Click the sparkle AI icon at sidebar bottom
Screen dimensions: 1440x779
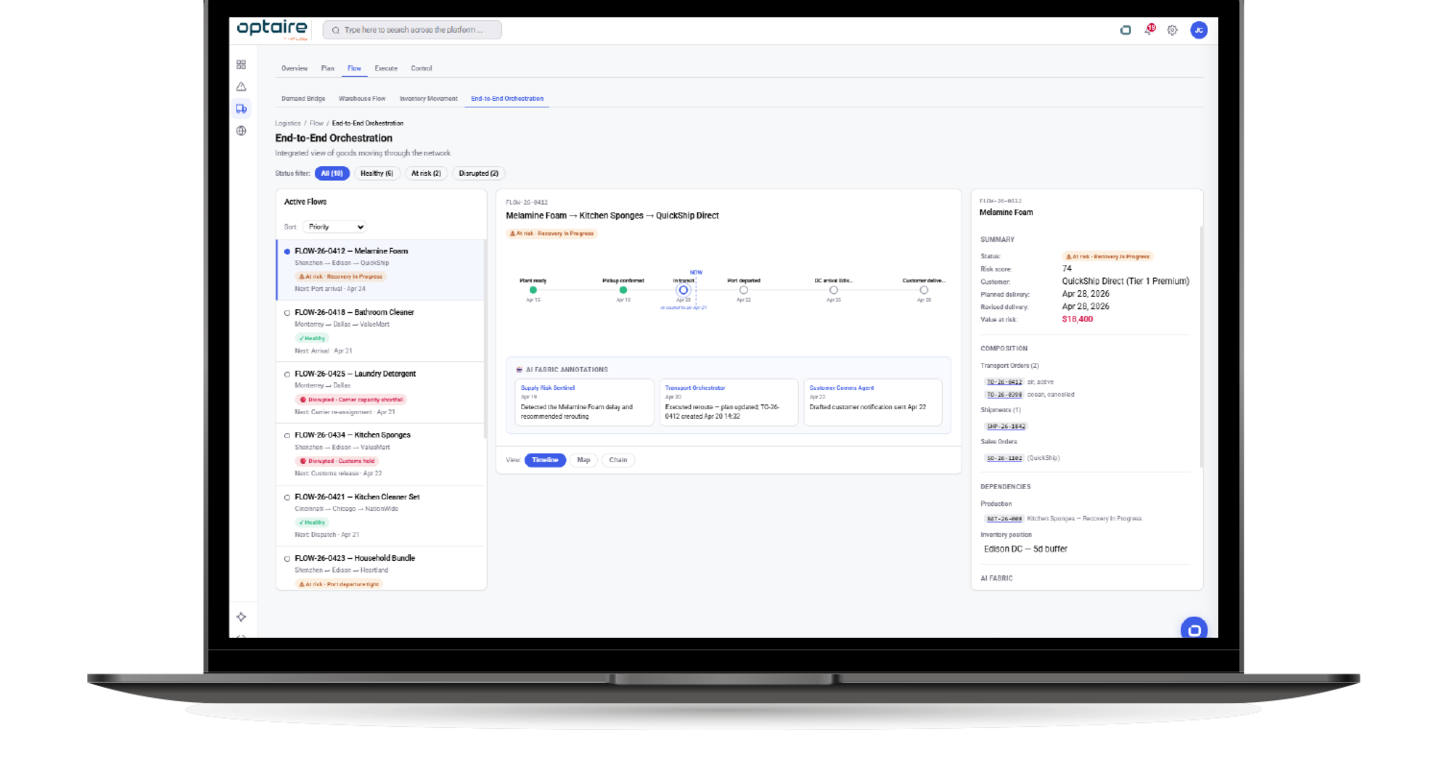click(x=241, y=616)
